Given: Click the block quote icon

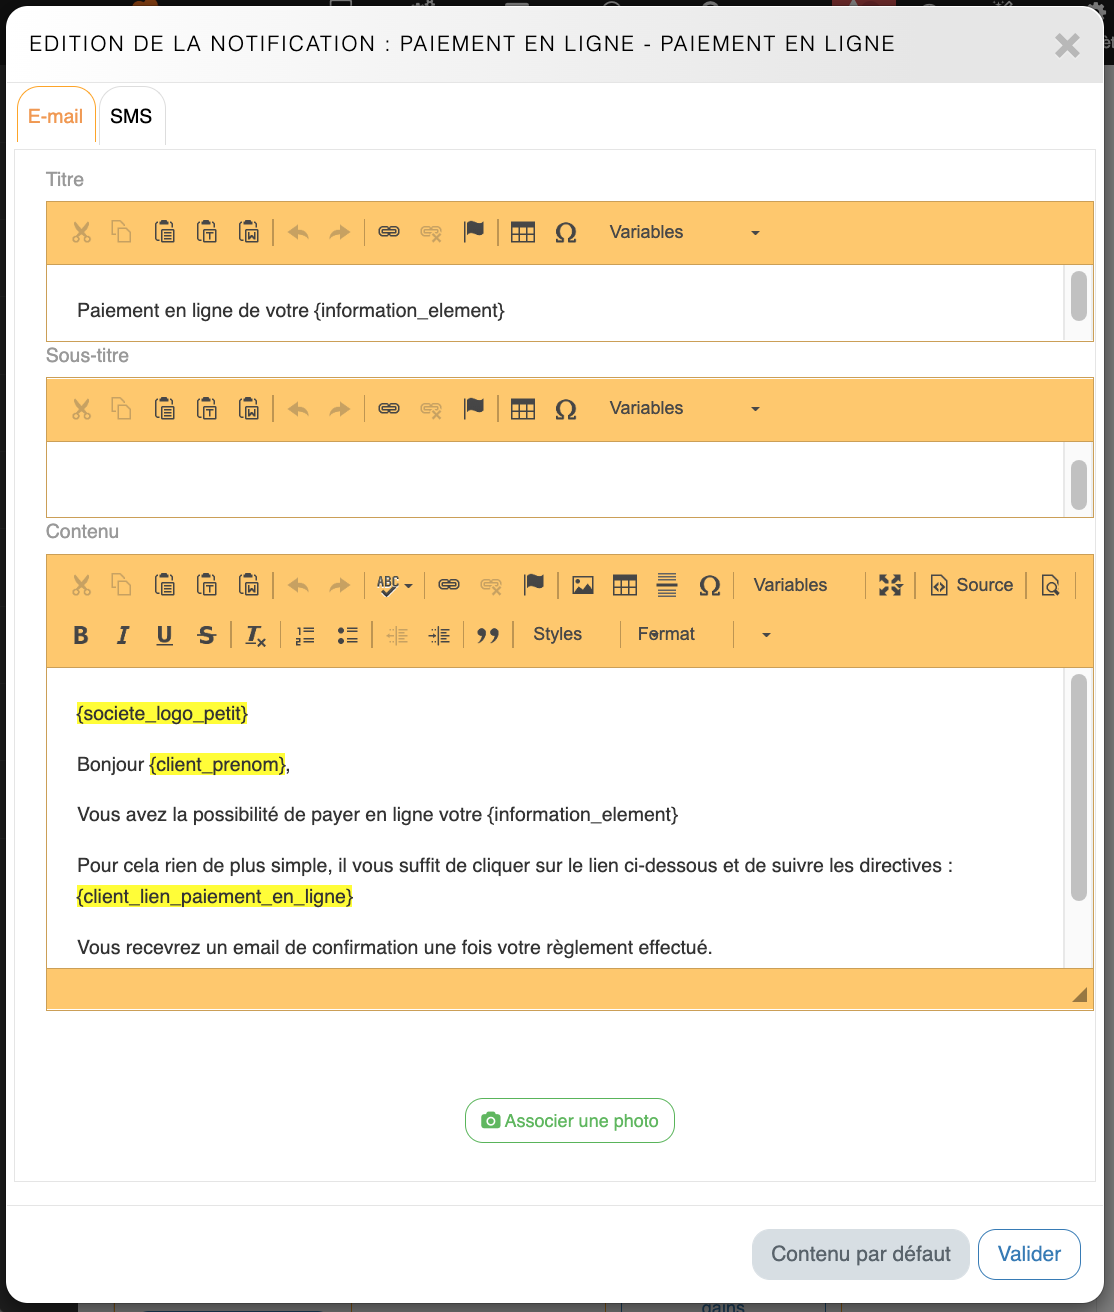Looking at the screenshot, I should (488, 635).
